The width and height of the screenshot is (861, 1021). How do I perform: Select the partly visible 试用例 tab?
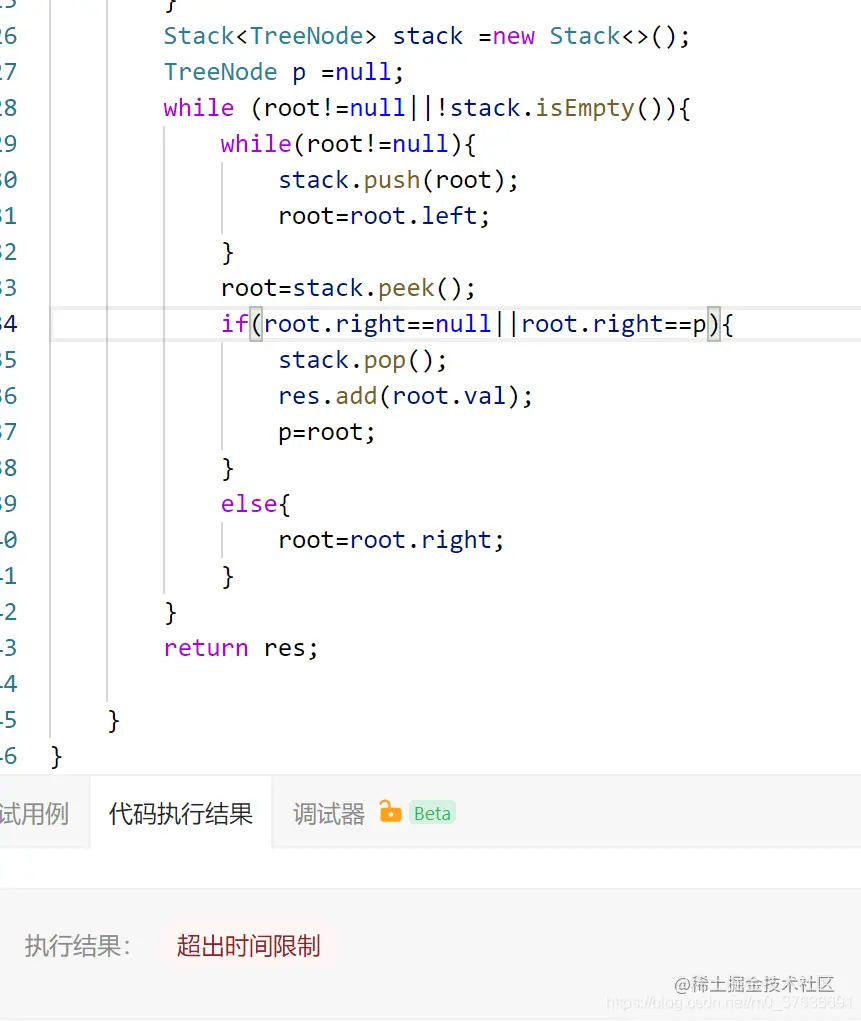tap(34, 813)
